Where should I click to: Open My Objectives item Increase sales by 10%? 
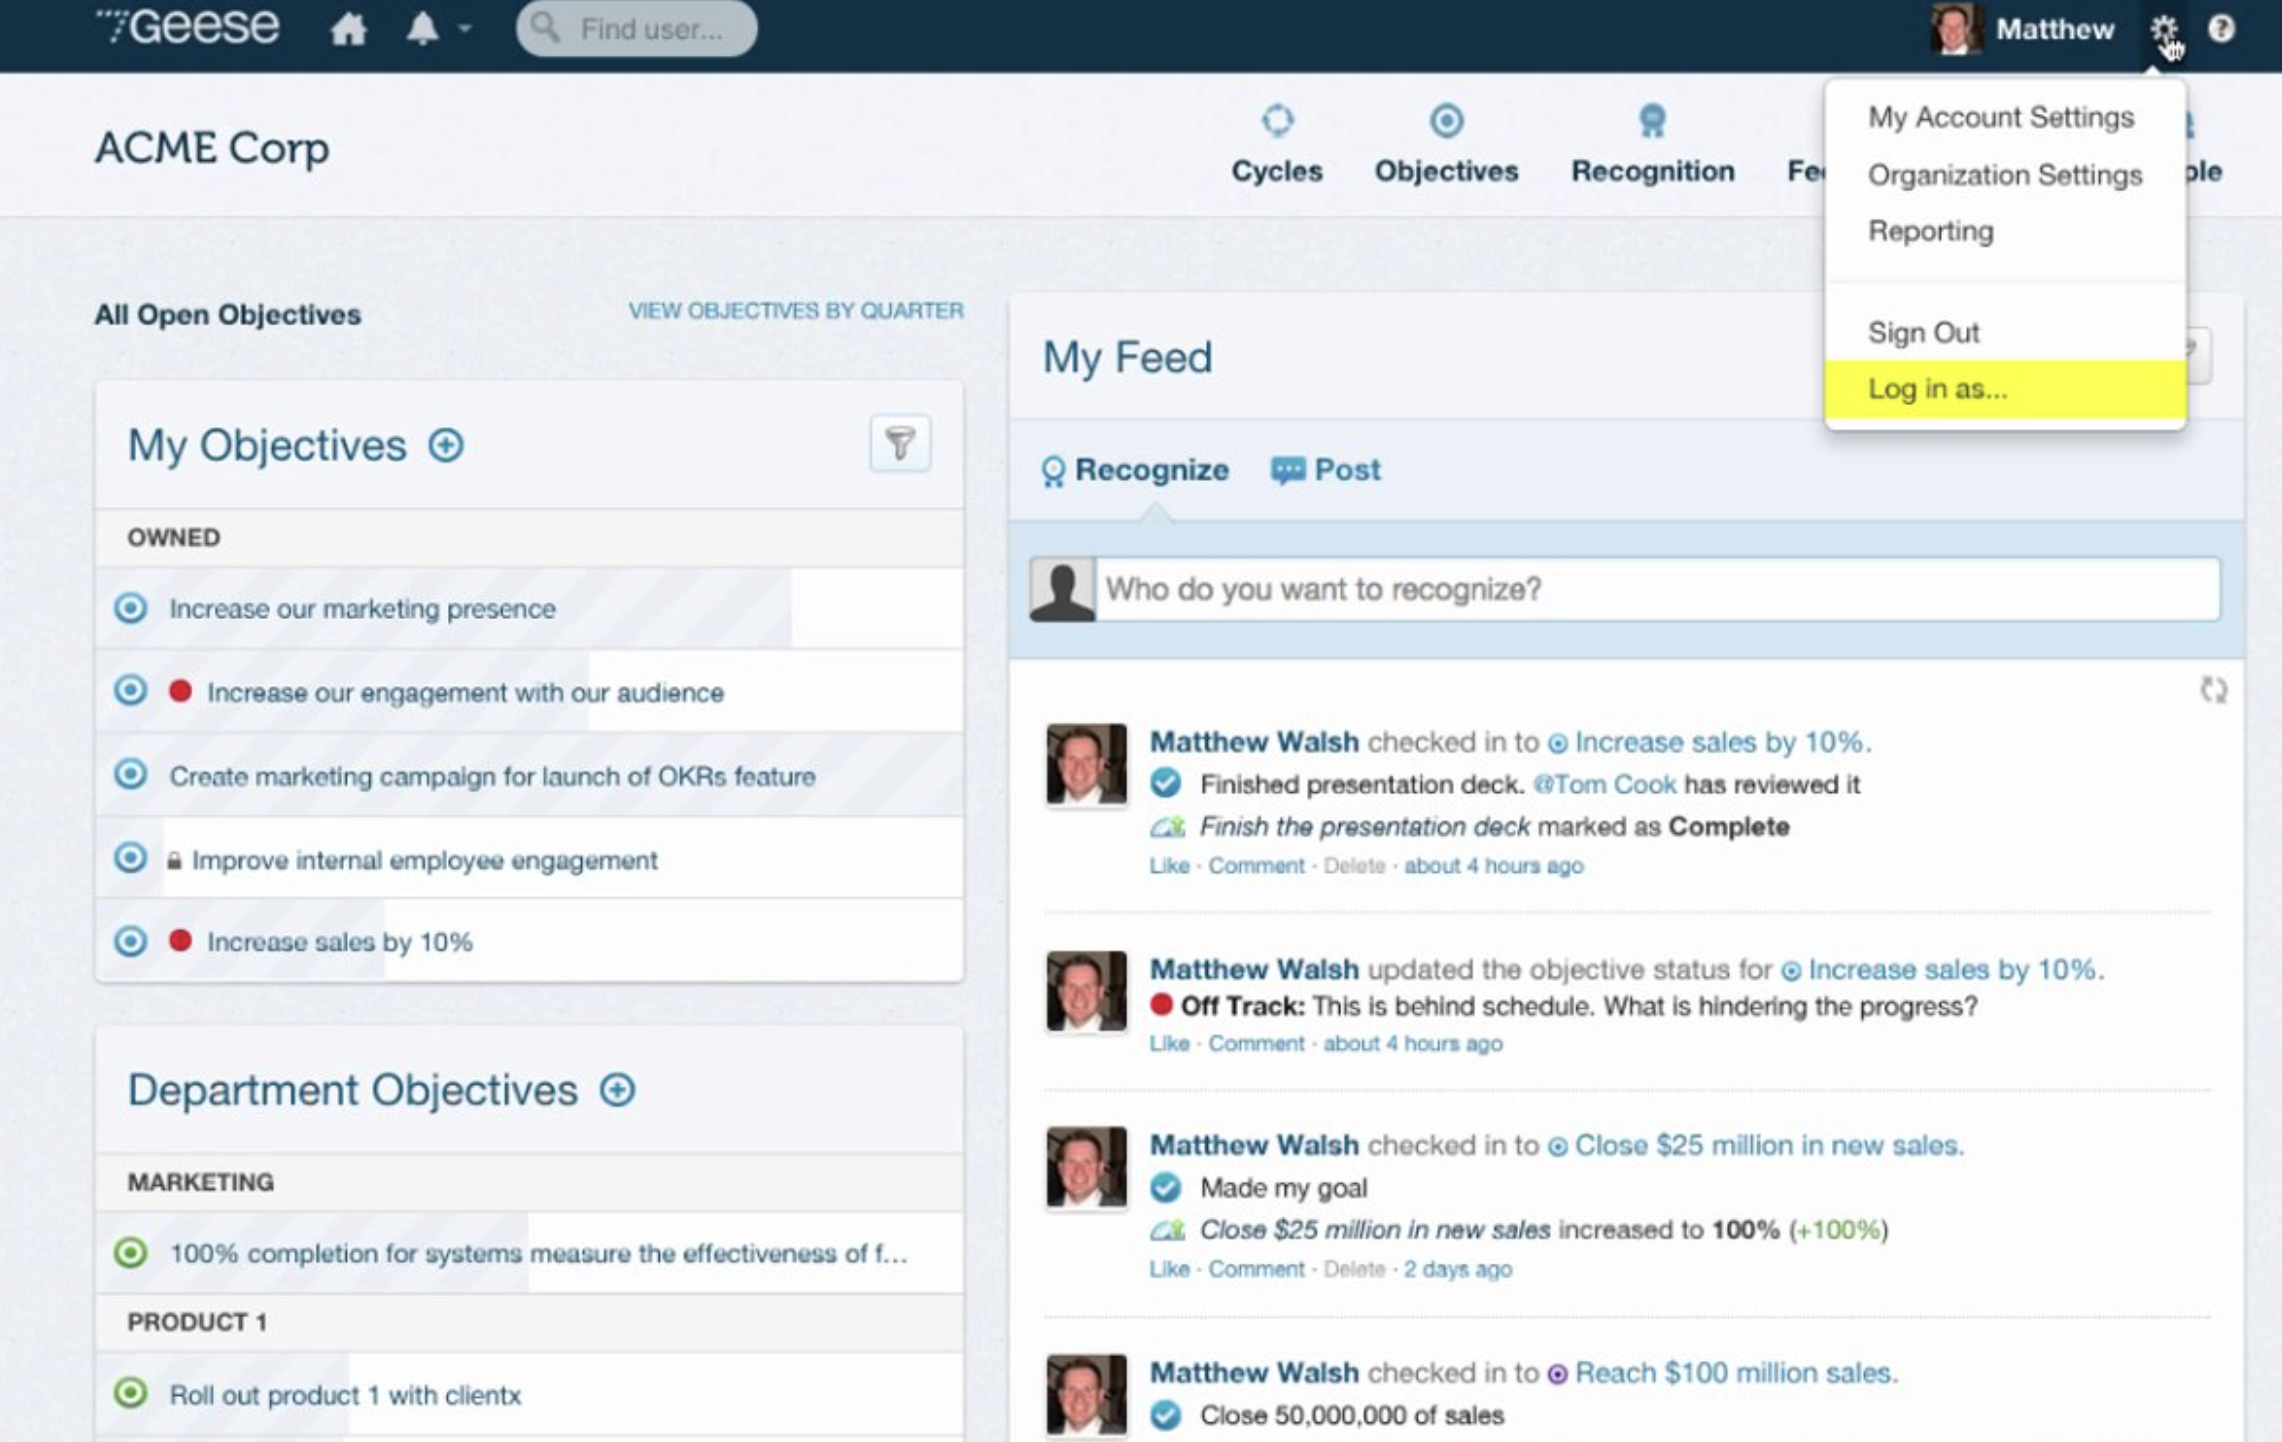pos(339,942)
